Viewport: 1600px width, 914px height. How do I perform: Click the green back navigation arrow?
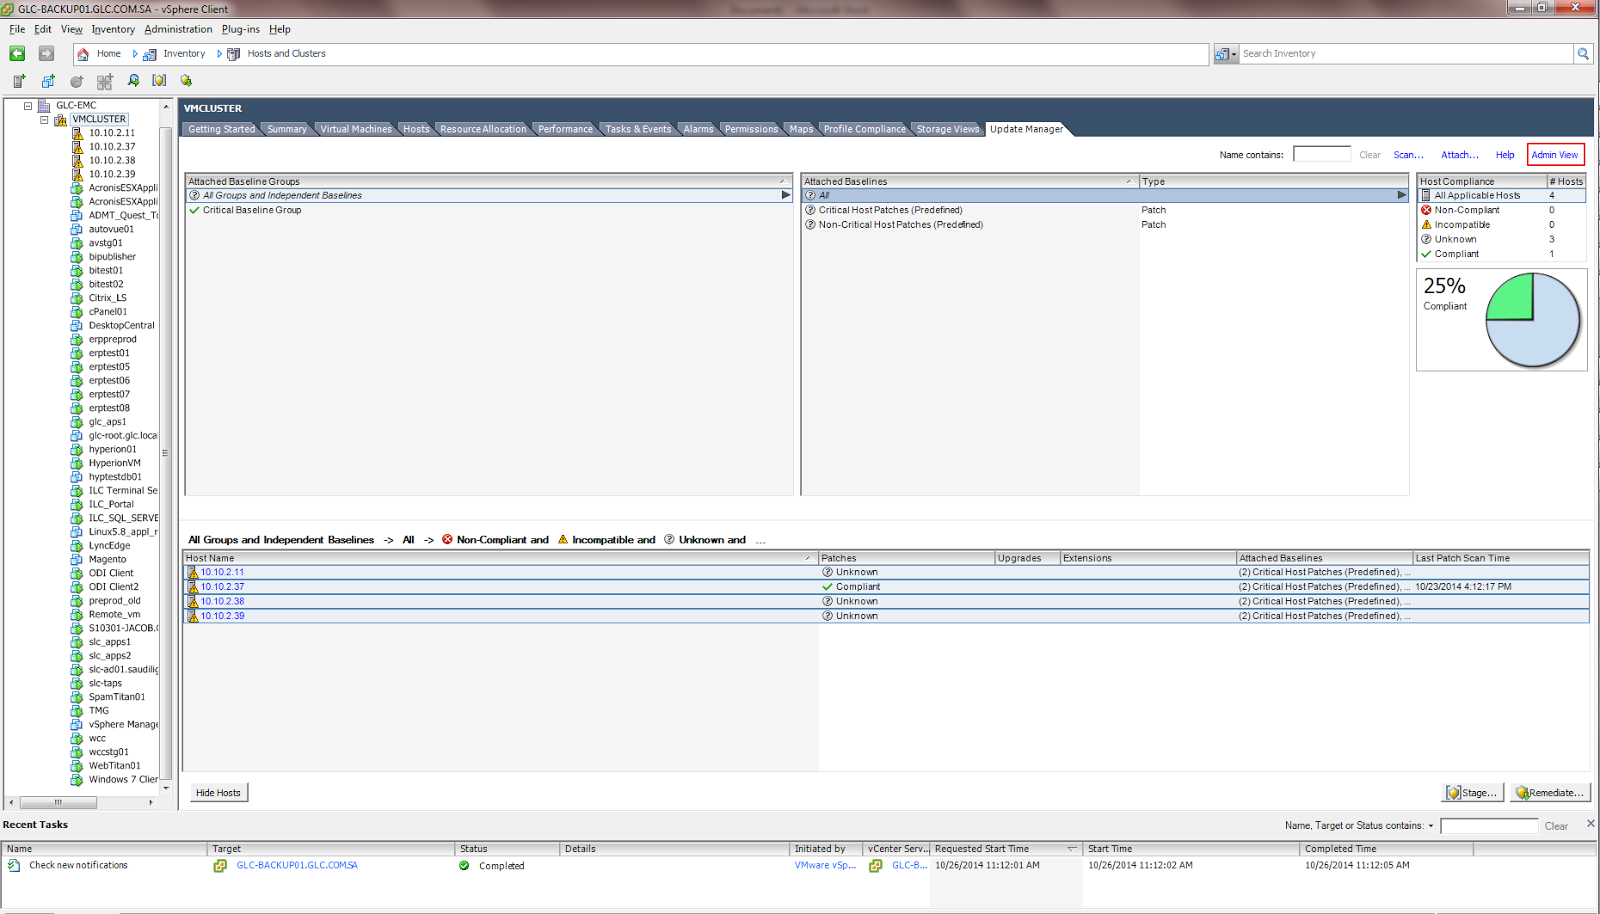16,53
